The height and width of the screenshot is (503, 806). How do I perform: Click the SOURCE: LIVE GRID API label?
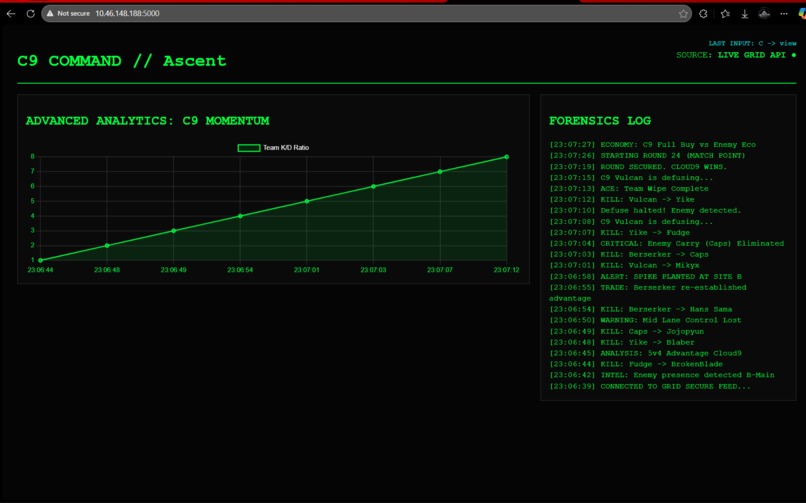(x=731, y=55)
